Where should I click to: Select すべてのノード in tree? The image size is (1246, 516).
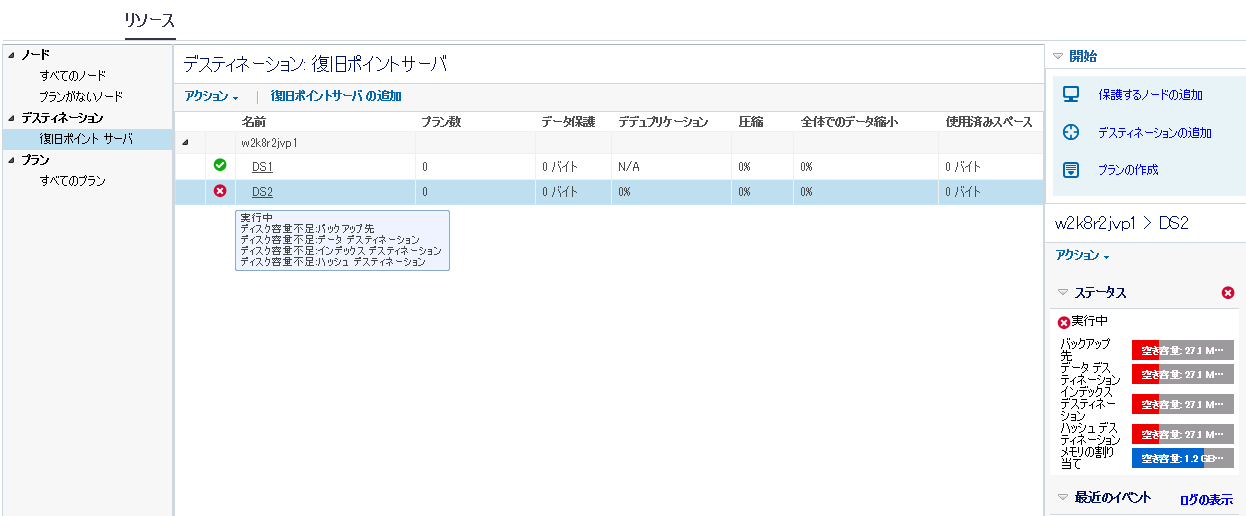(x=72, y=76)
